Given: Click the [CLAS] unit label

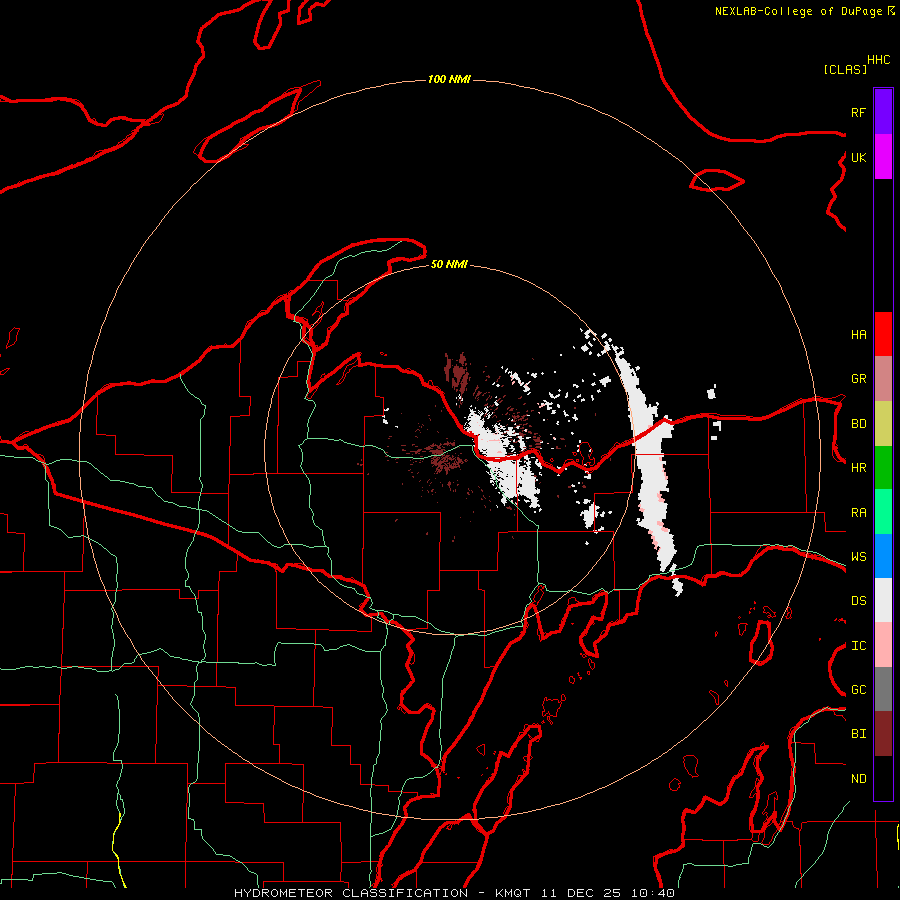Looking at the screenshot, I should [845, 69].
